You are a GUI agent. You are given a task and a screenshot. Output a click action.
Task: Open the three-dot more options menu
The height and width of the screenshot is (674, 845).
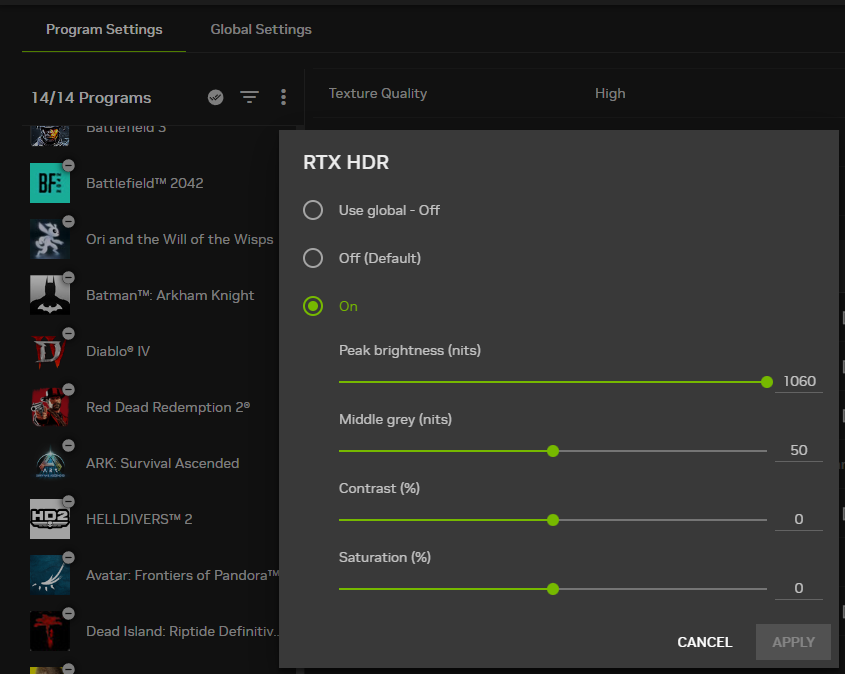(283, 97)
